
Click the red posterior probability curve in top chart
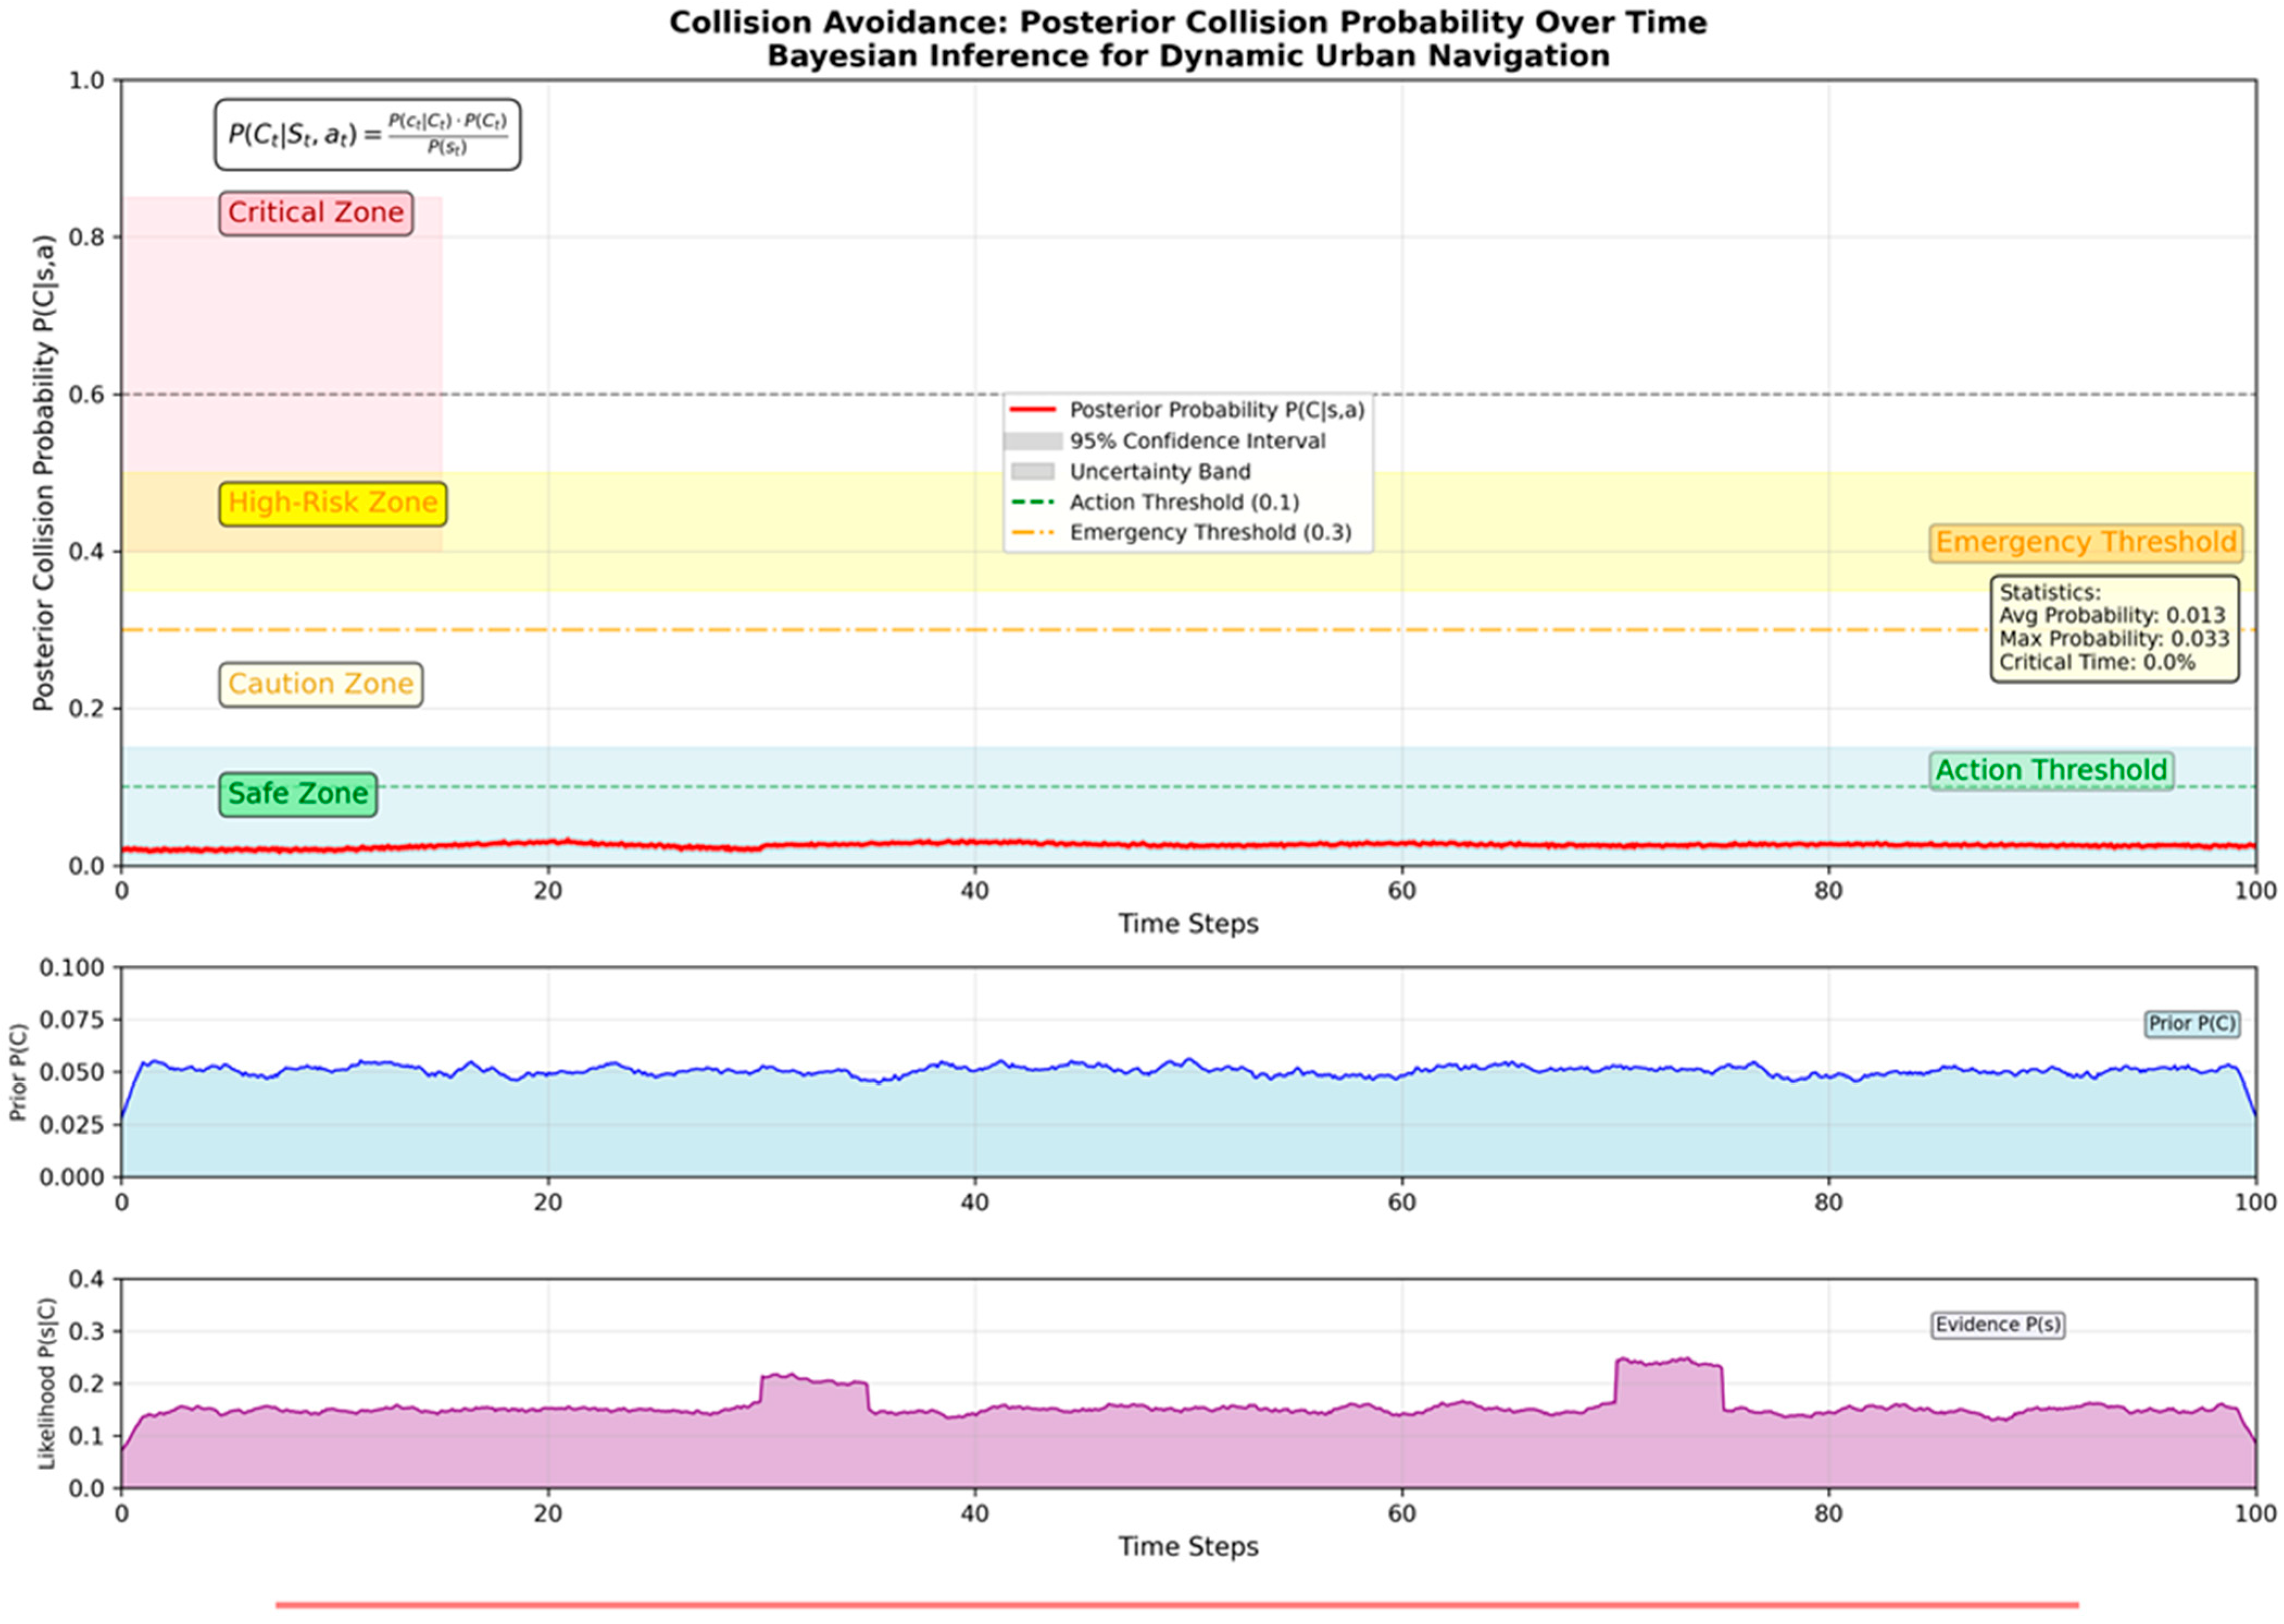coord(1188,845)
